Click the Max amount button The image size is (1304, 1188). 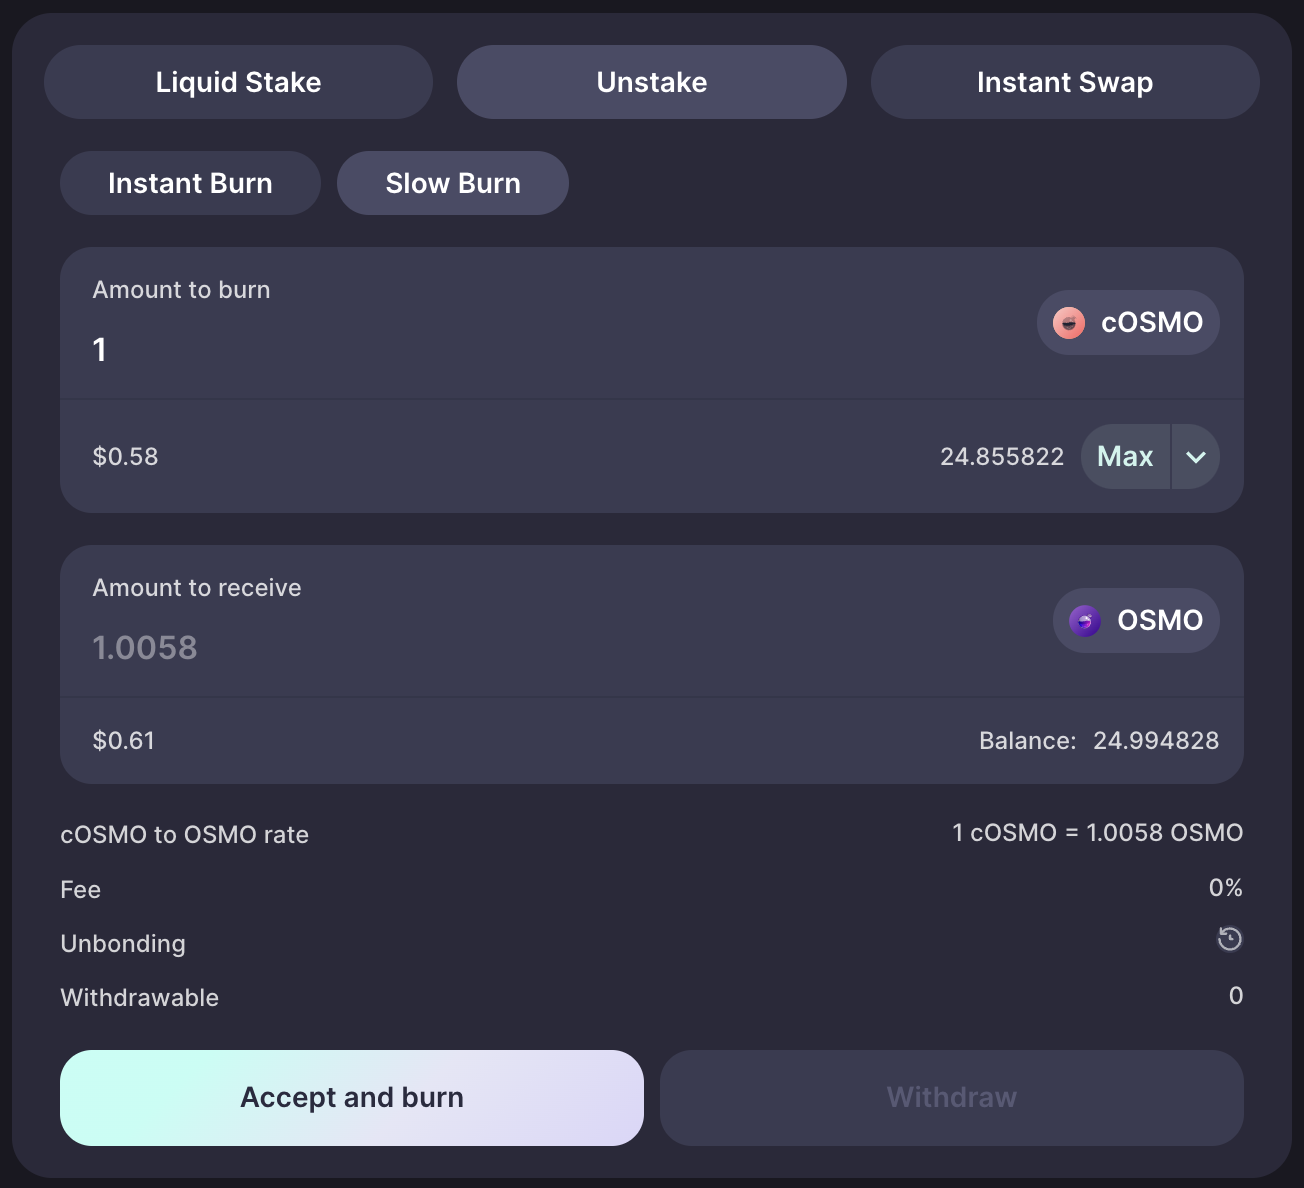(1126, 457)
